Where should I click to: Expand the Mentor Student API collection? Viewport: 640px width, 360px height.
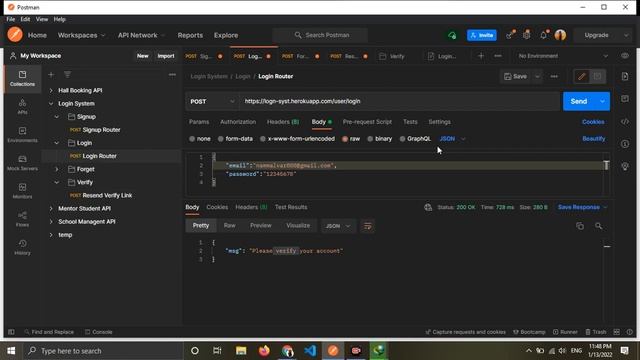[x=51, y=209]
